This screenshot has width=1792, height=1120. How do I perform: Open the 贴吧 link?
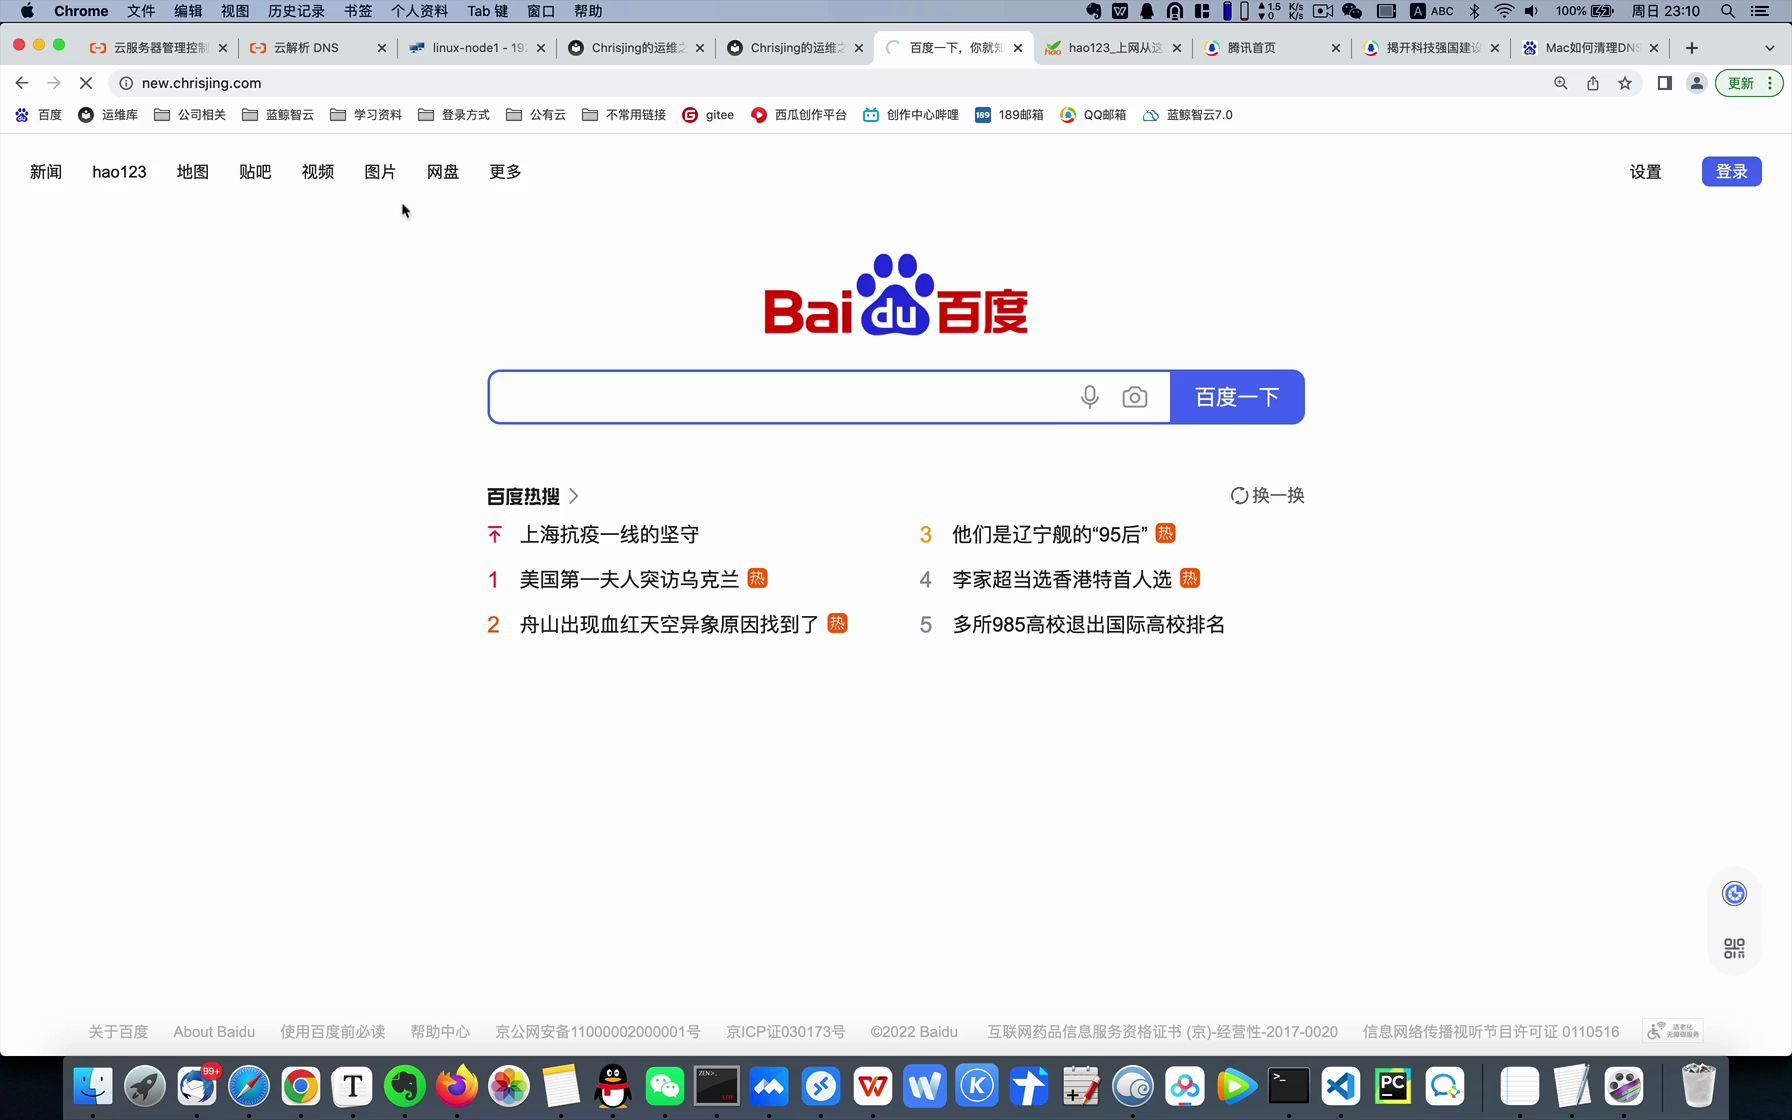pos(255,172)
